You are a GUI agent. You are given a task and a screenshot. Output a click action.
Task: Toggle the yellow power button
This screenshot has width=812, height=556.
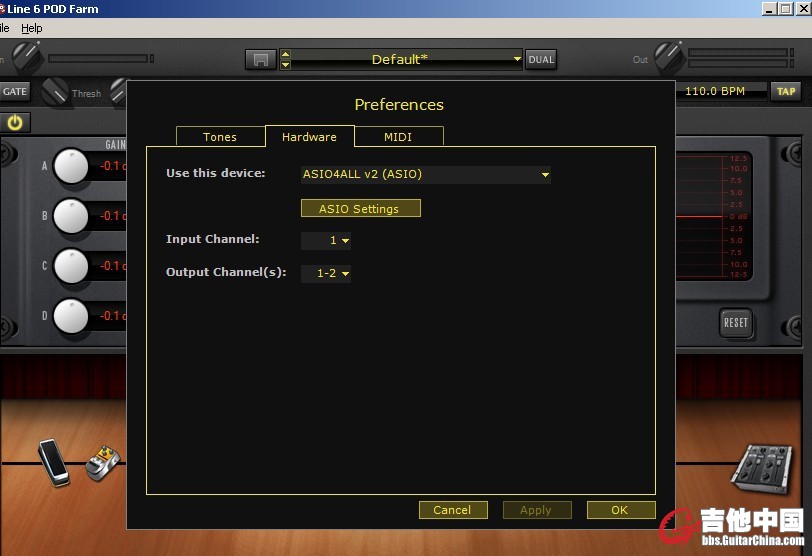[15, 123]
